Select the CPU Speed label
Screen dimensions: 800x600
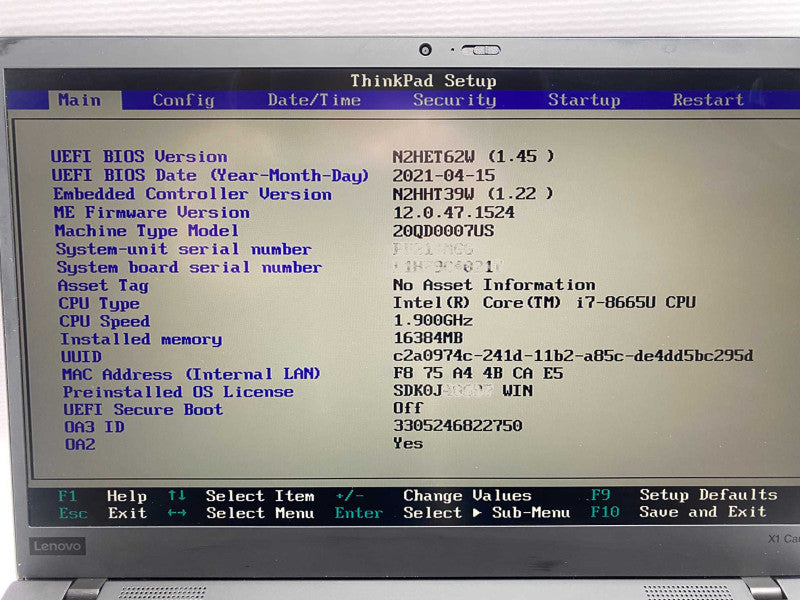point(105,321)
